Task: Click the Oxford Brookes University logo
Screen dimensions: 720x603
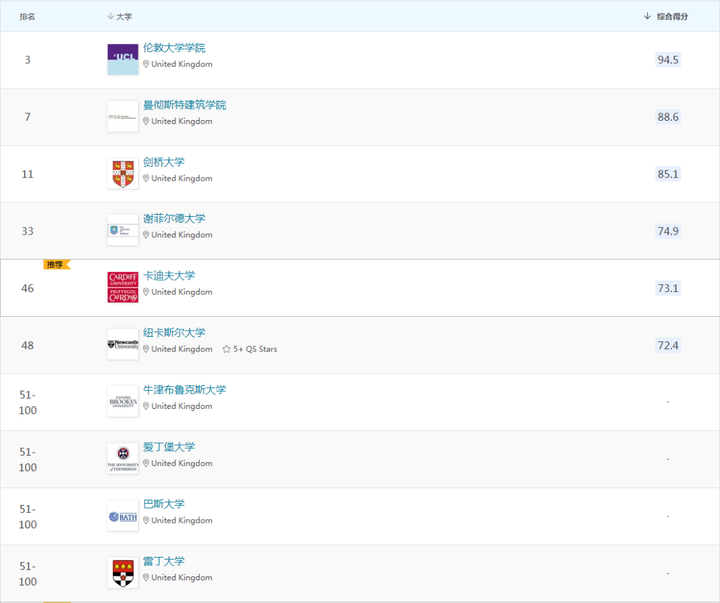Action: pos(123,402)
